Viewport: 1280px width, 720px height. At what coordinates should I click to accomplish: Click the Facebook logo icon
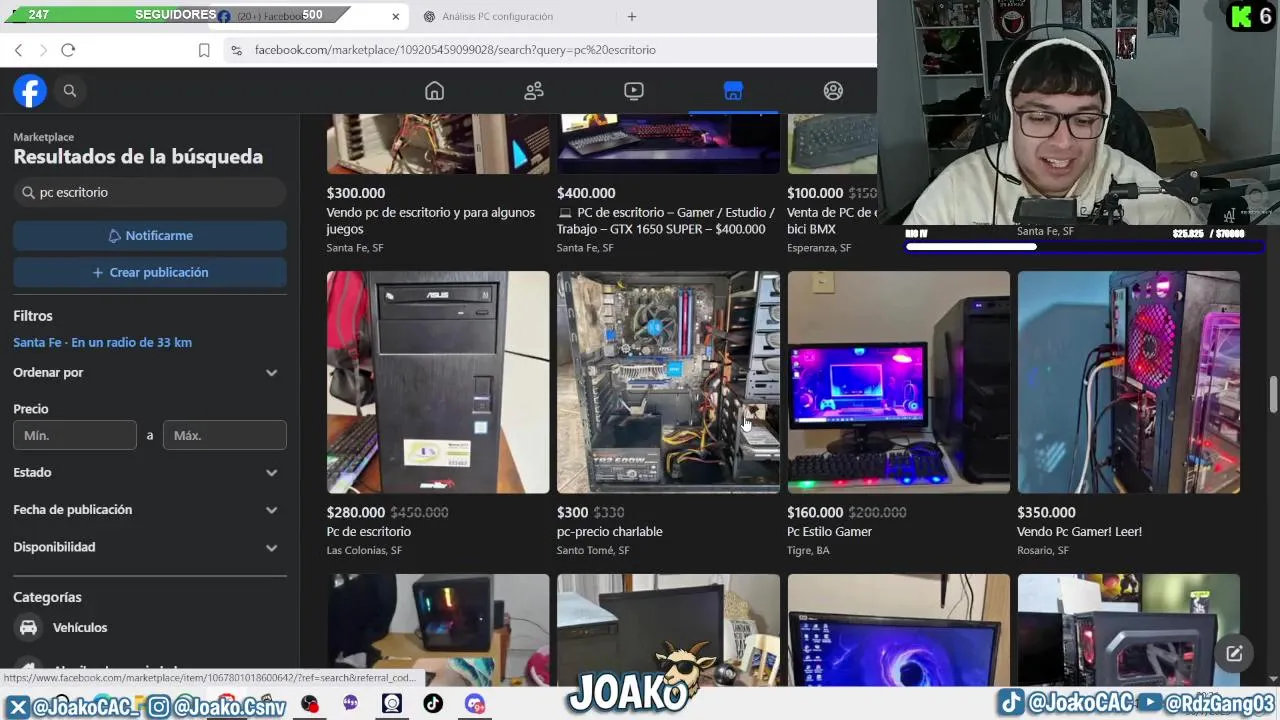[x=30, y=91]
